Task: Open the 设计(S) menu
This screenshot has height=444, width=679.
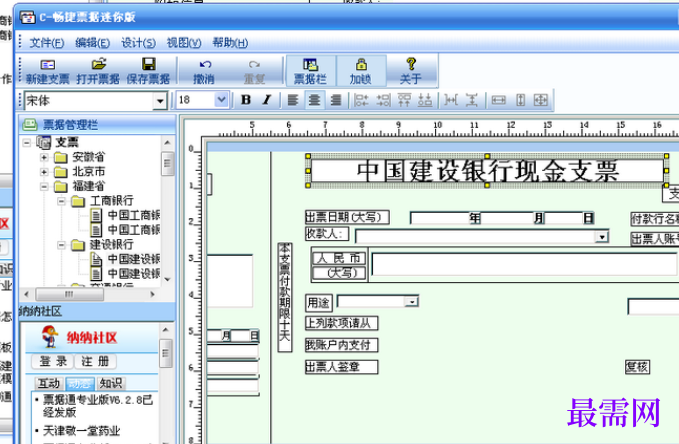Action: [x=138, y=42]
